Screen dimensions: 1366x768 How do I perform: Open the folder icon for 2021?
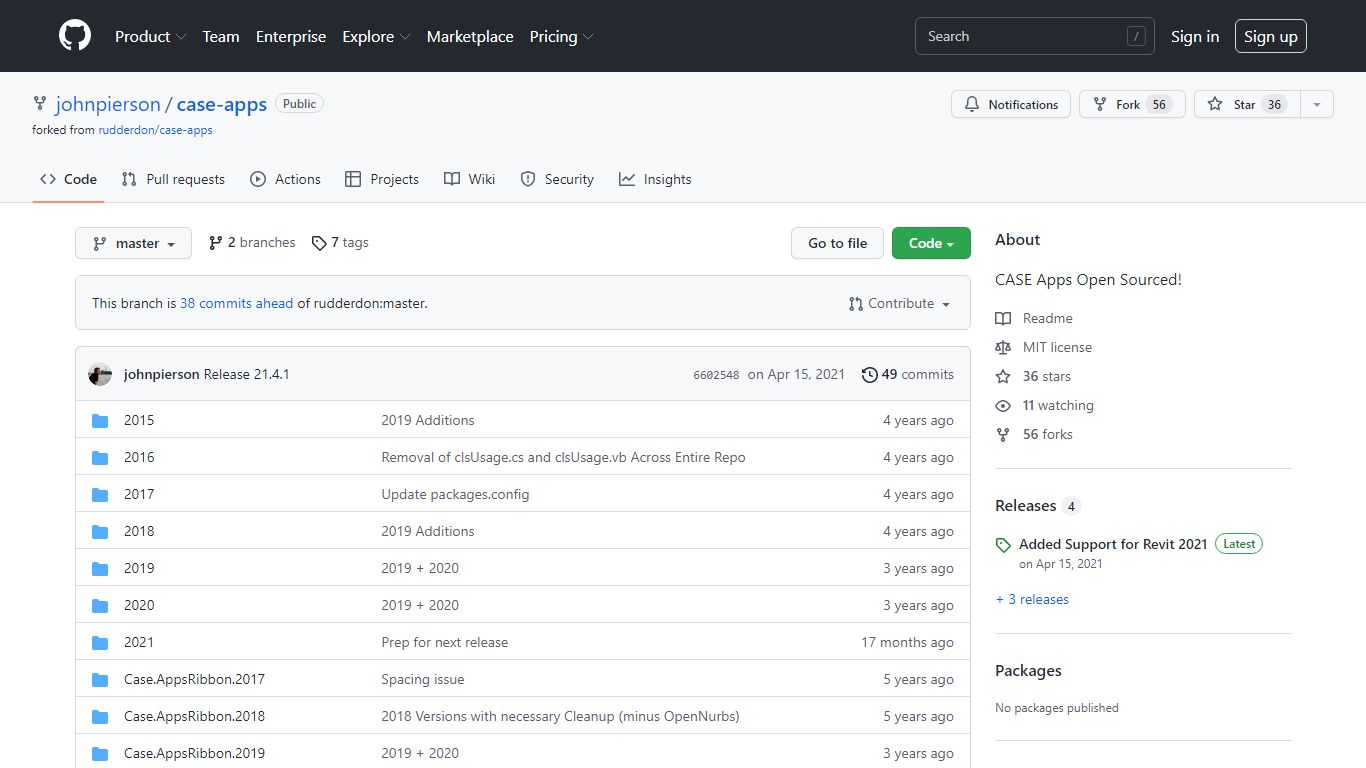[100, 642]
